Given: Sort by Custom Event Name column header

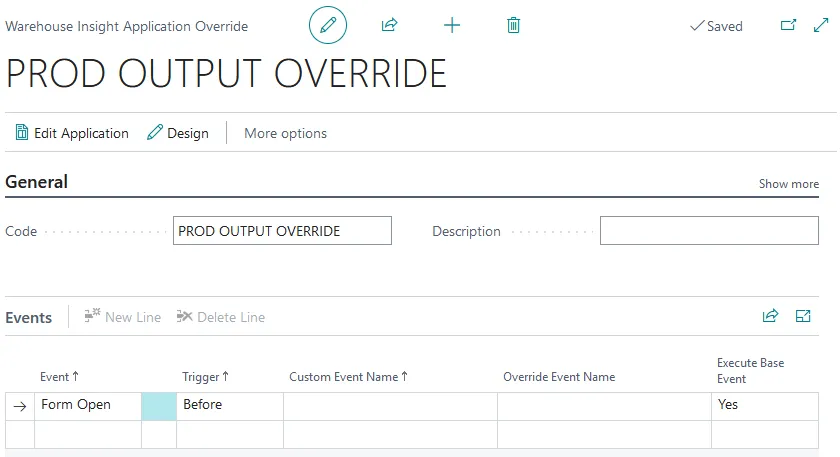Looking at the screenshot, I should point(348,377).
